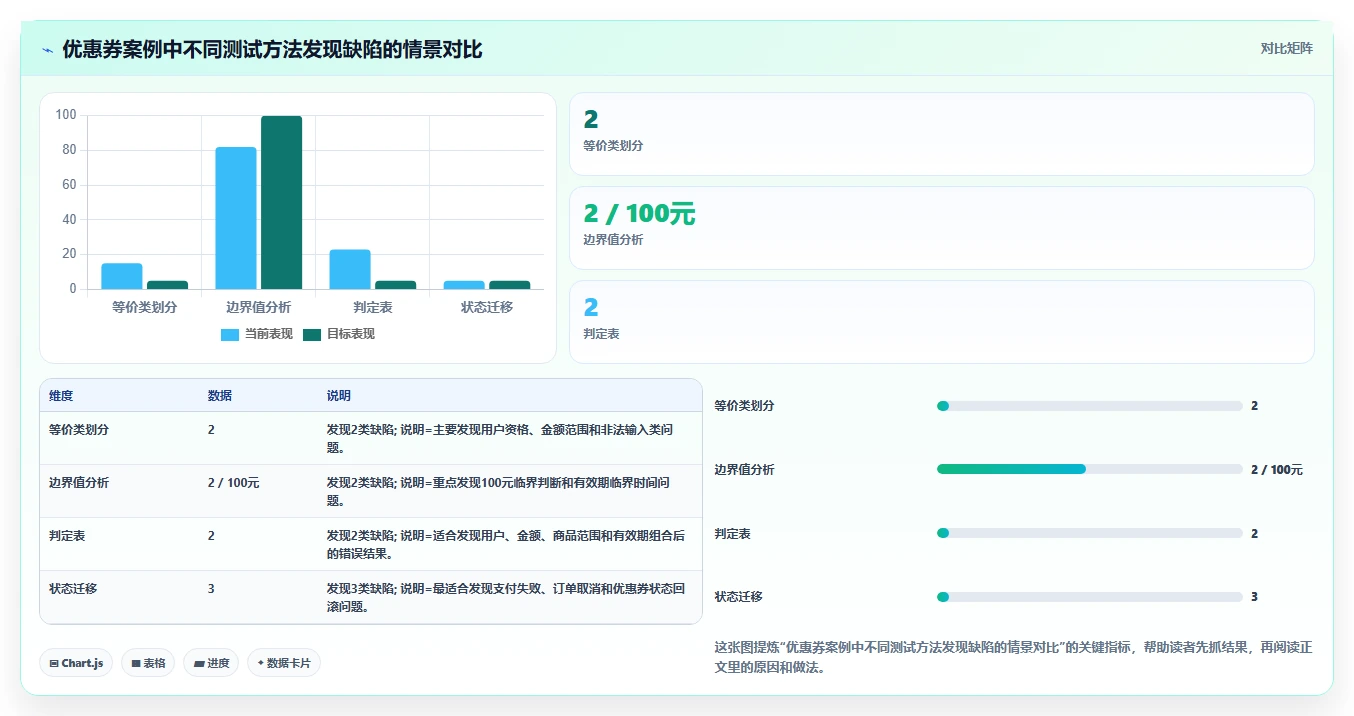The height and width of the screenshot is (716, 1354).
Task: Click the 边界值分析 progress bar
Action: click(1089, 469)
